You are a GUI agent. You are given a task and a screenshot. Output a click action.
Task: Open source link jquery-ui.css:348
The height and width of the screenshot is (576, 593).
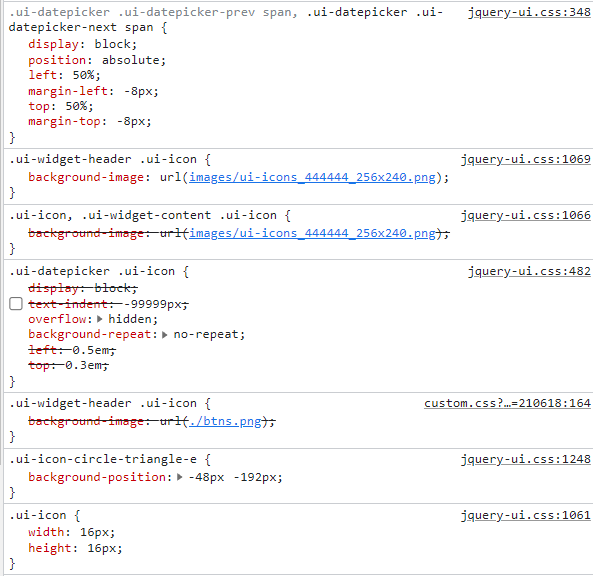coord(529,12)
